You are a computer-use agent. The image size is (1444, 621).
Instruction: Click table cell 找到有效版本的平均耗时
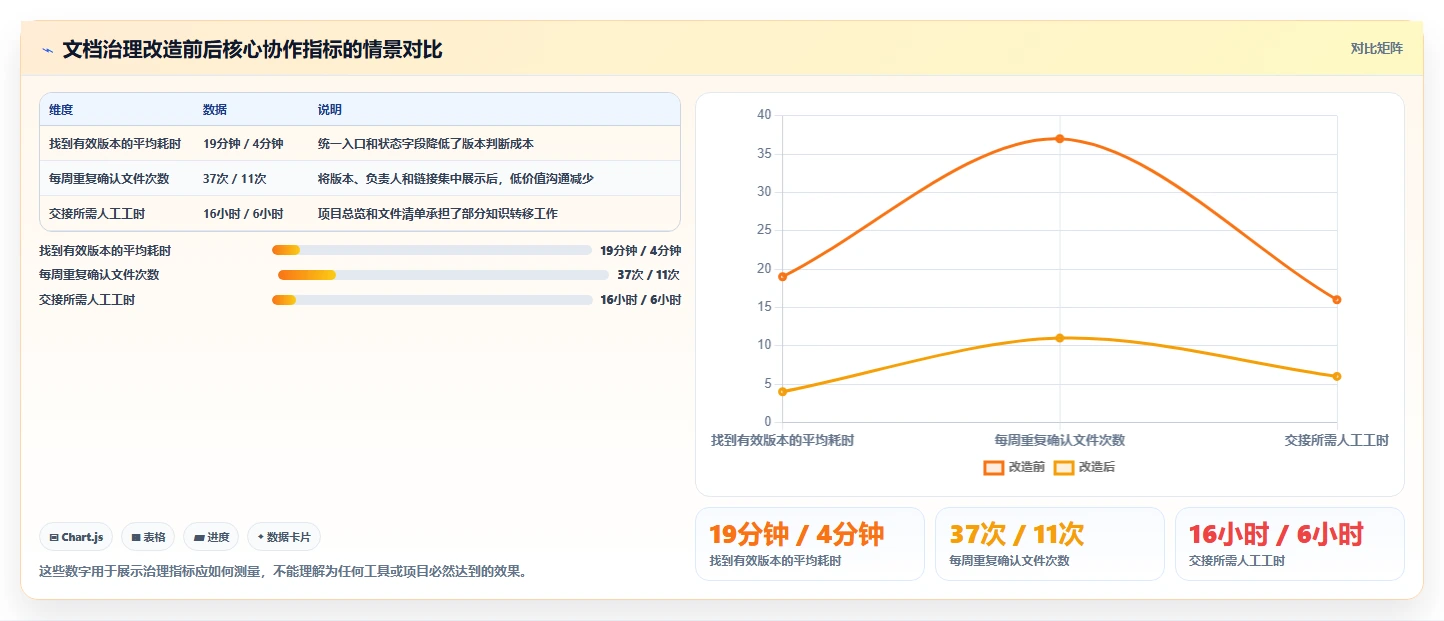(115, 144)
